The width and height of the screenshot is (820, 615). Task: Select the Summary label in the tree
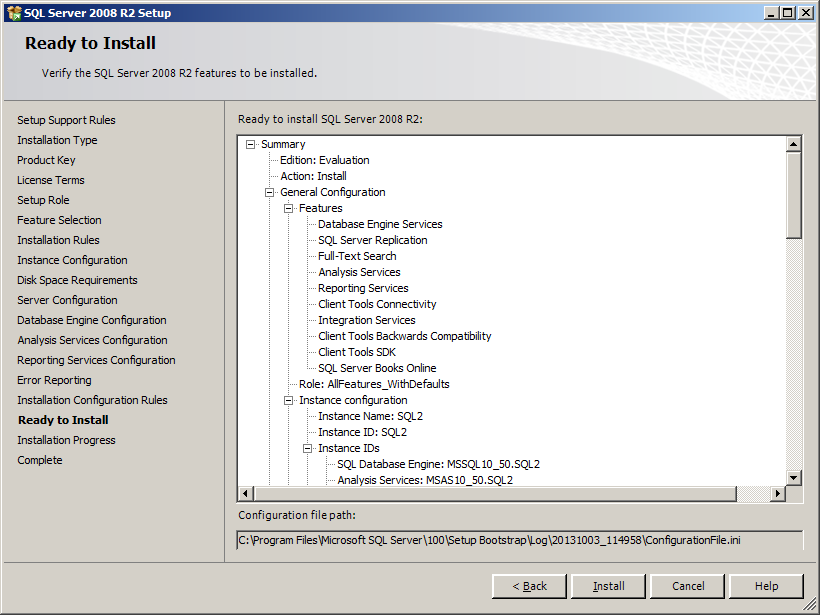(x=283, y=144)
